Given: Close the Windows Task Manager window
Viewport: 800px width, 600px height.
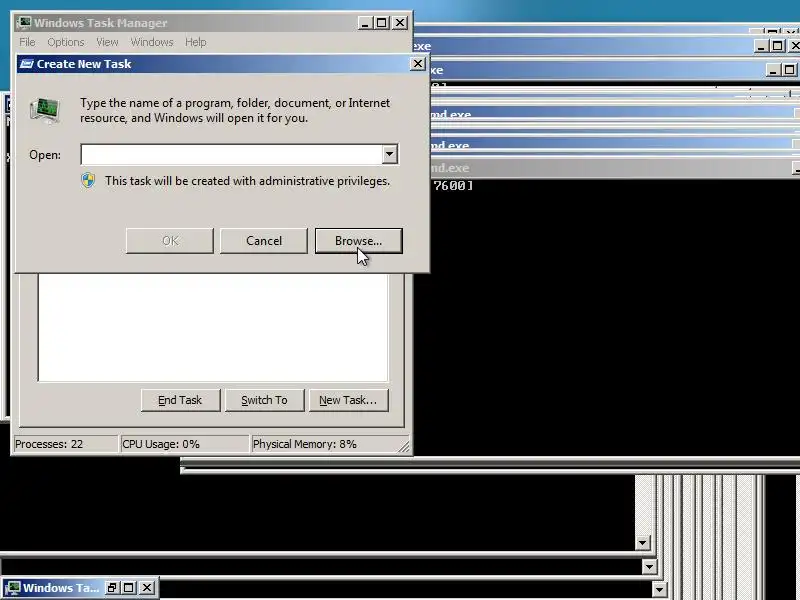Looking at the screenshot, I should [400, 23].
